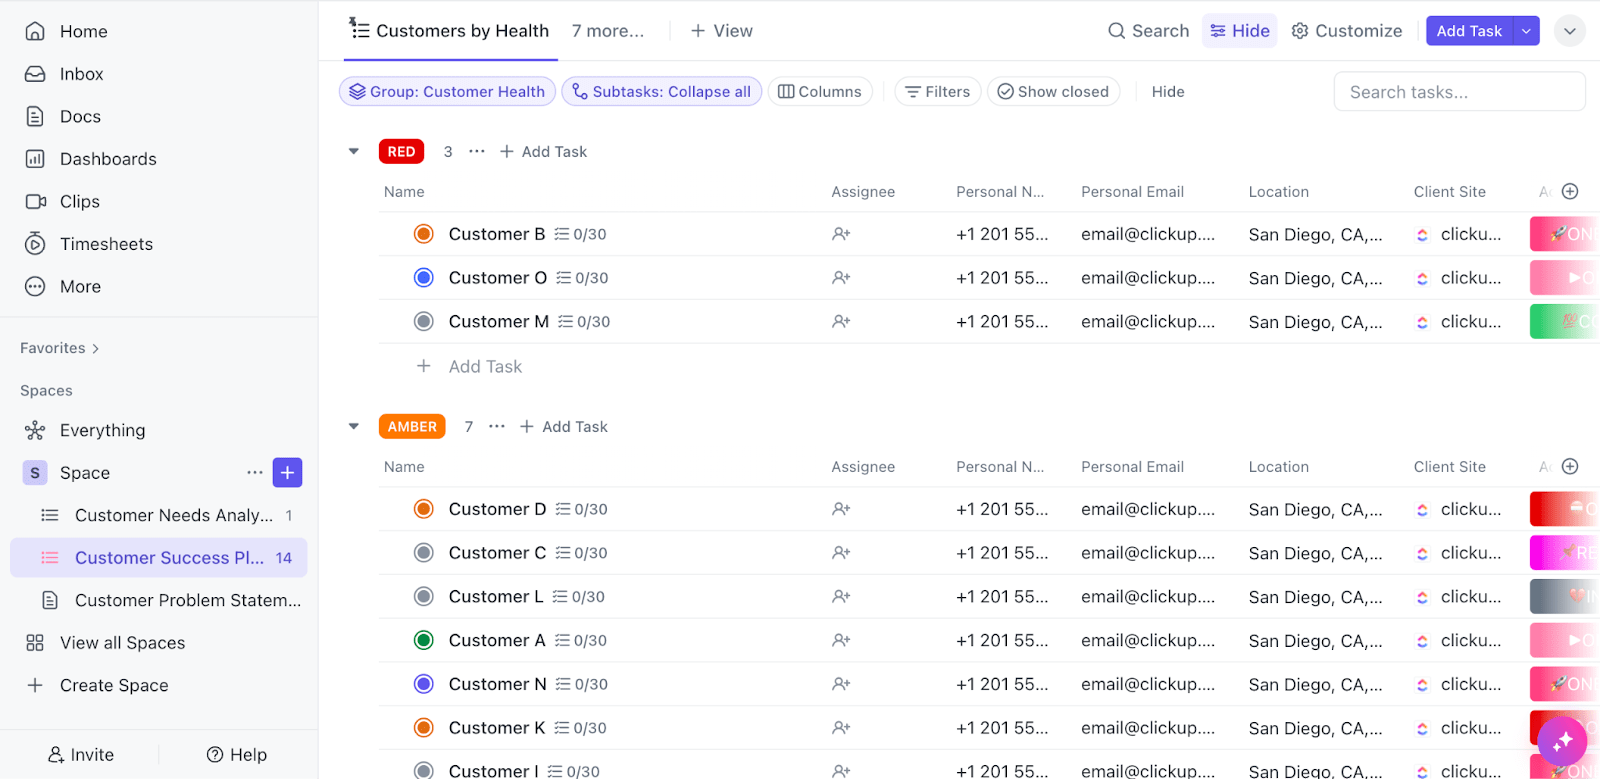Click the Invite button
The width and height of the screenshot is (1600, 779).
81,755
